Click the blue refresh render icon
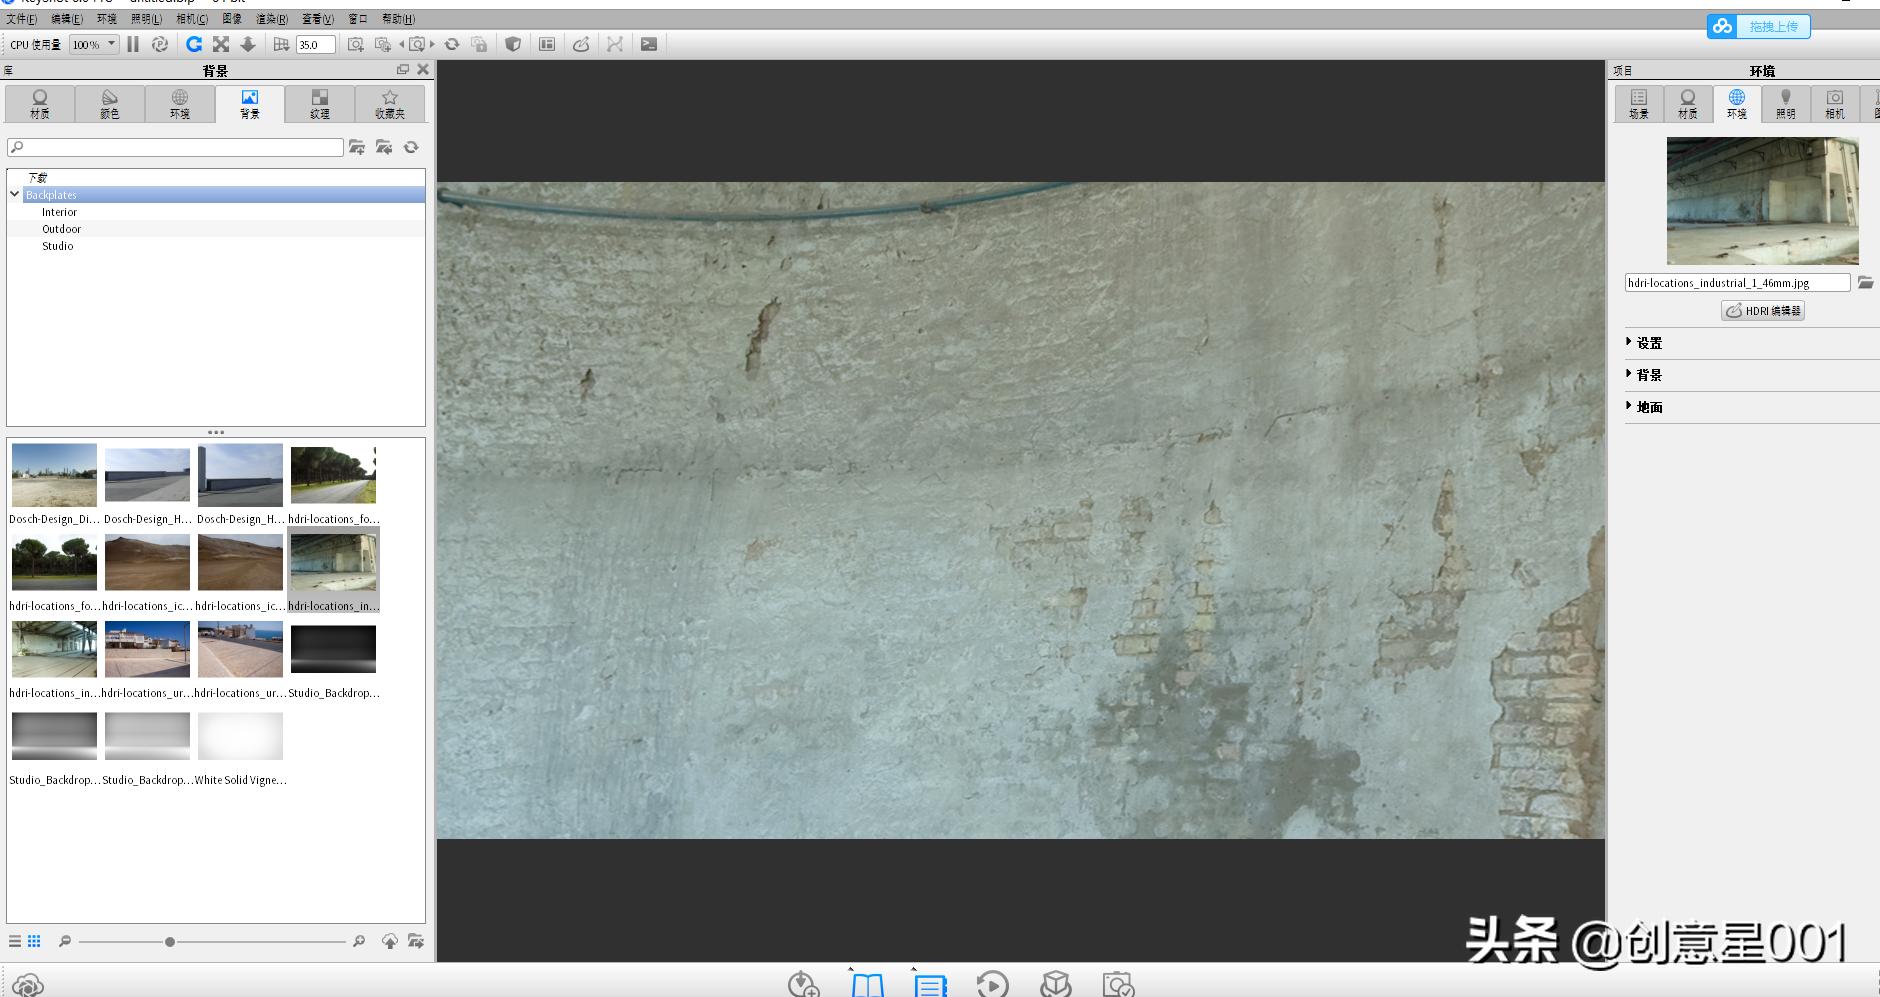The height and width of the screenshot is (997, 1880). (194, 44)
